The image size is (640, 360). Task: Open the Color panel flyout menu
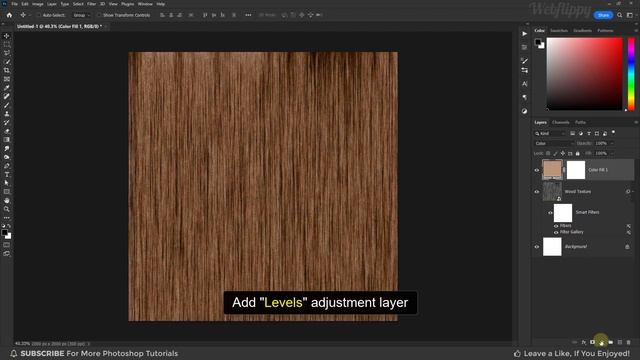coord(636,31)
